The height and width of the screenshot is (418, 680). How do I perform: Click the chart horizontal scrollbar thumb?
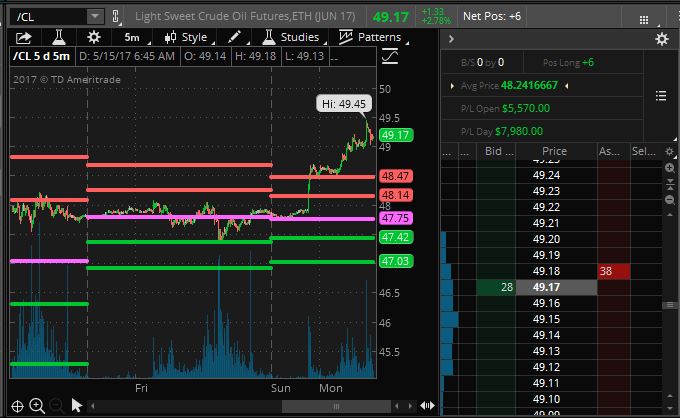(x=338, y=405)
